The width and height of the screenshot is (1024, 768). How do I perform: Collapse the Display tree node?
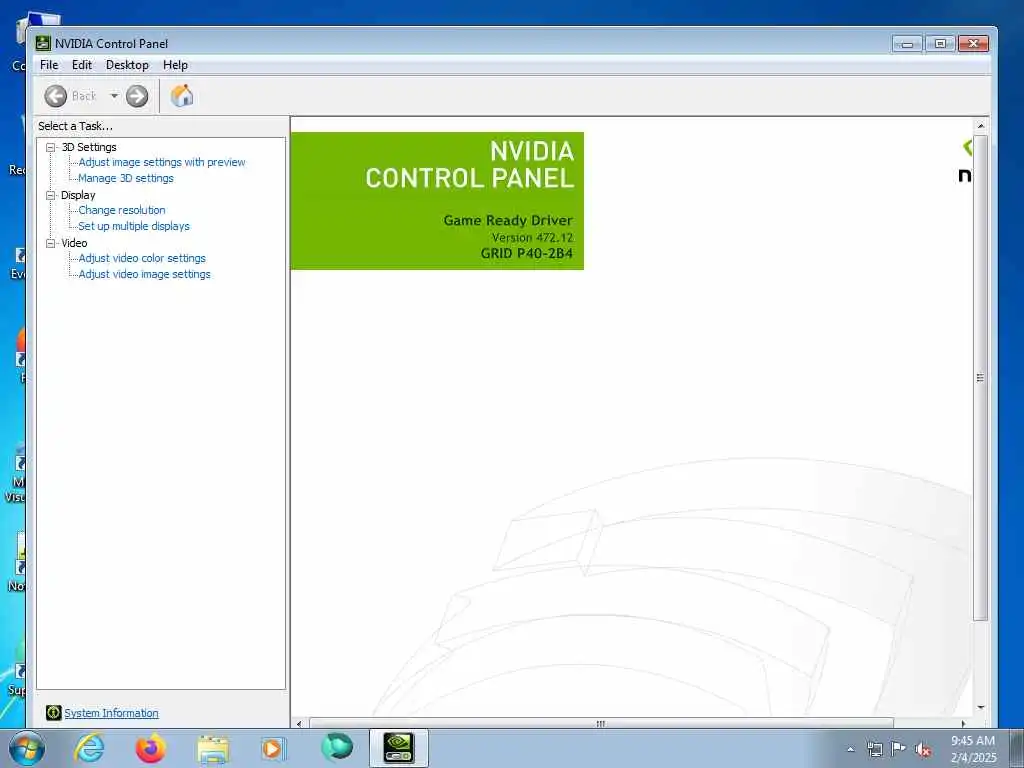[50, 195]
